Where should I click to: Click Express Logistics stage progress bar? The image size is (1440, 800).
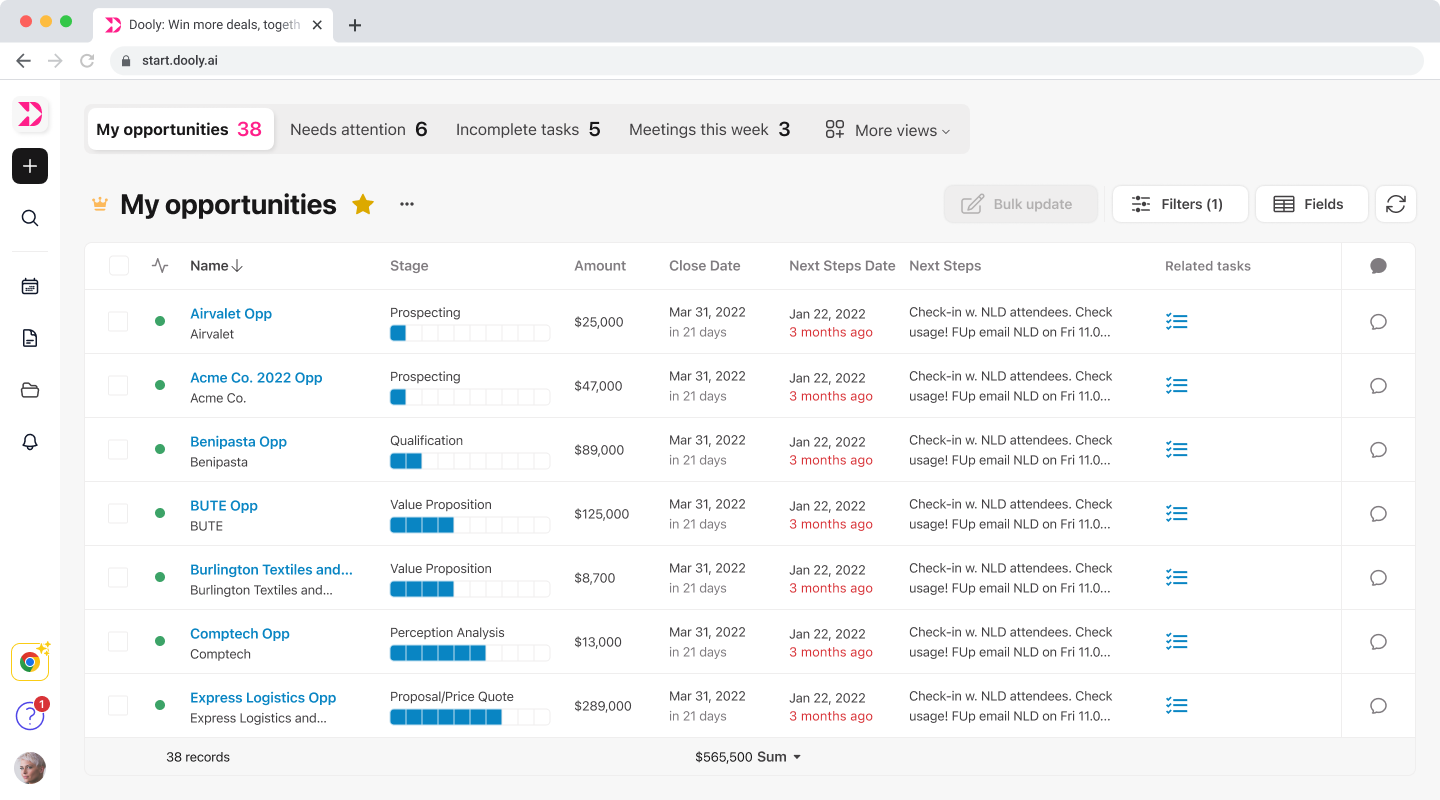[470, 717]
